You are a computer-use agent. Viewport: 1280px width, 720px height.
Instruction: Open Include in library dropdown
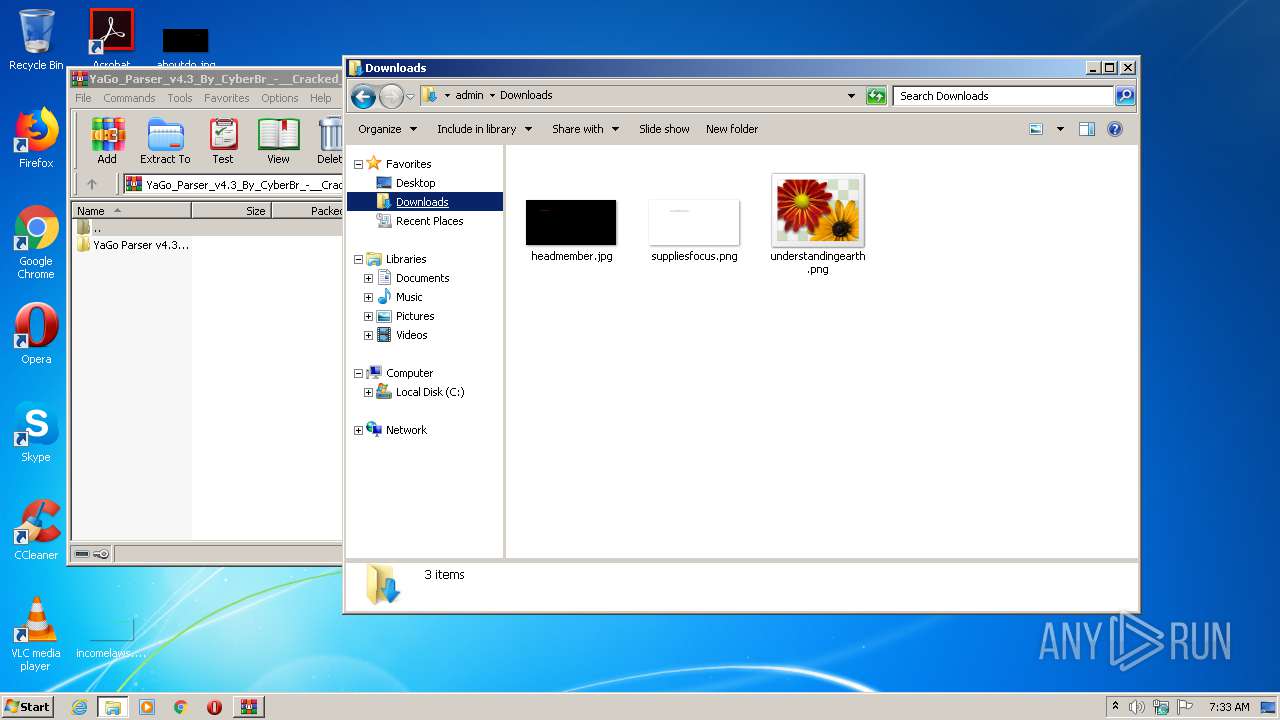(484, 129)
